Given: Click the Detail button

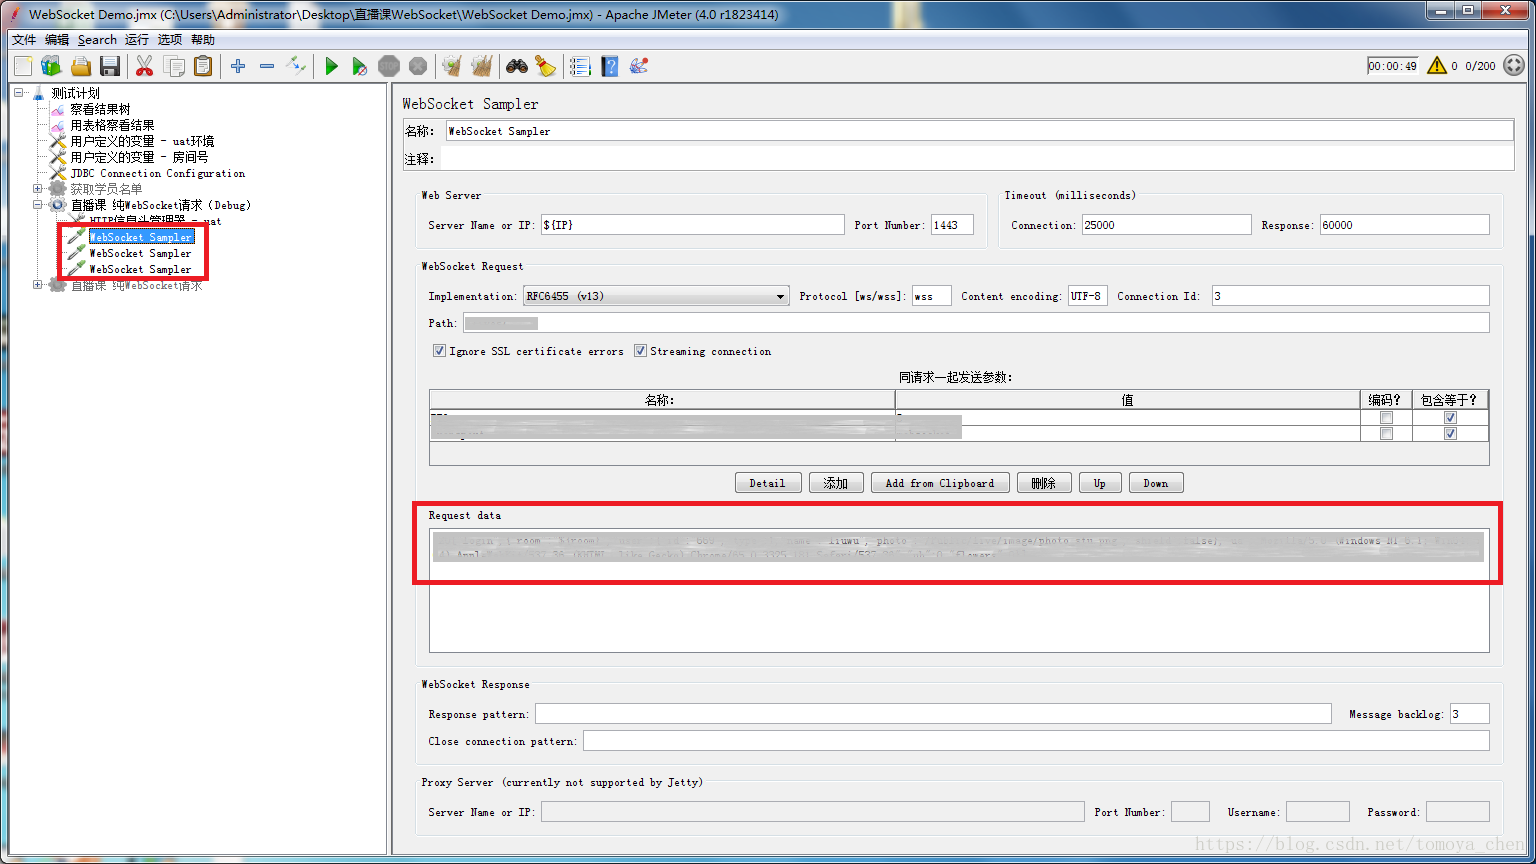Looking at the screenshot, I should (767, 483).
